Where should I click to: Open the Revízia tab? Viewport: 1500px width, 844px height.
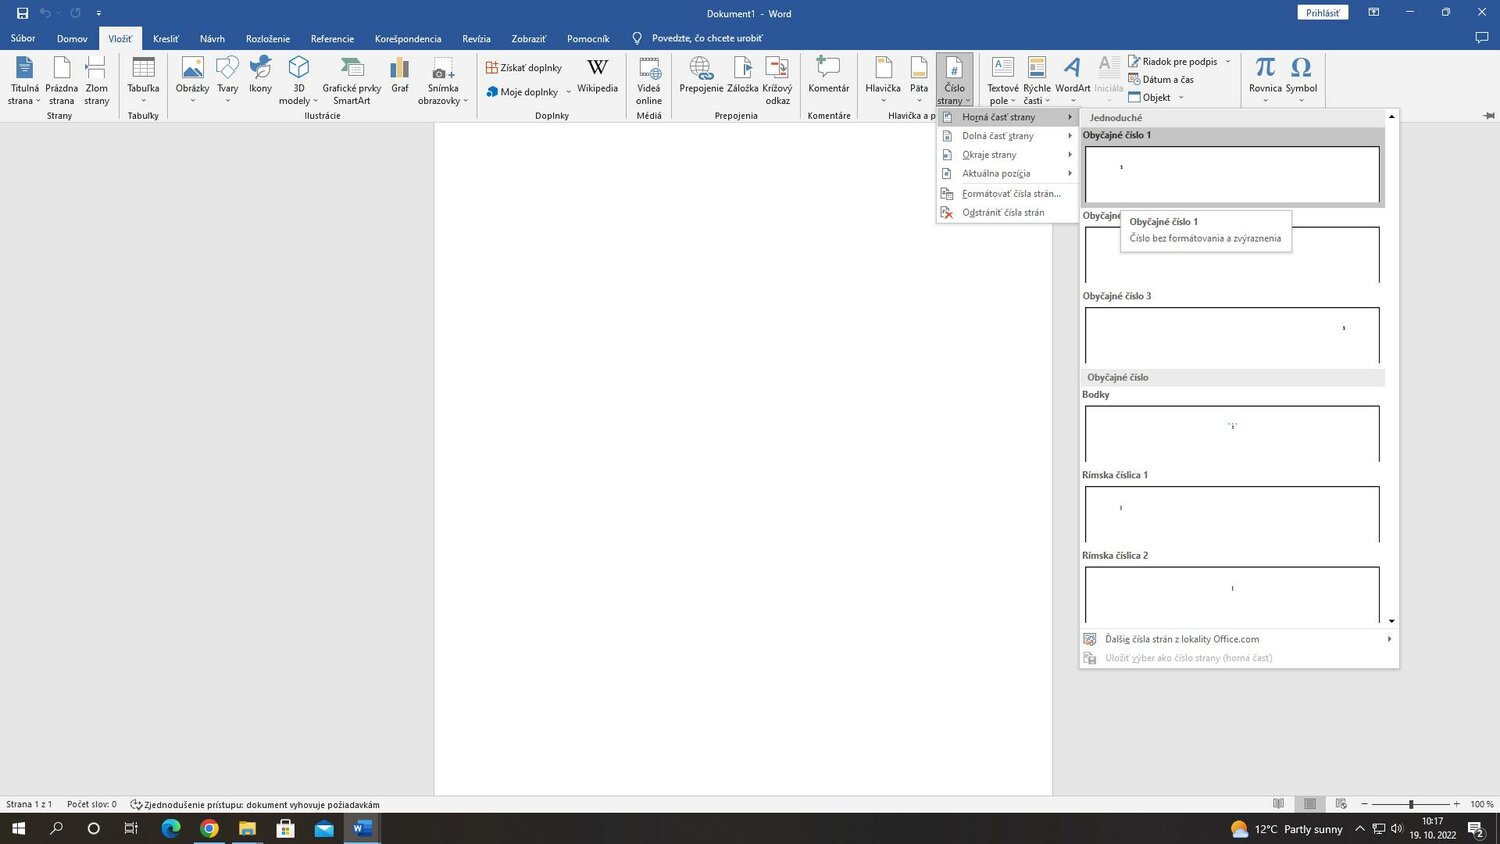click(476, 39)
